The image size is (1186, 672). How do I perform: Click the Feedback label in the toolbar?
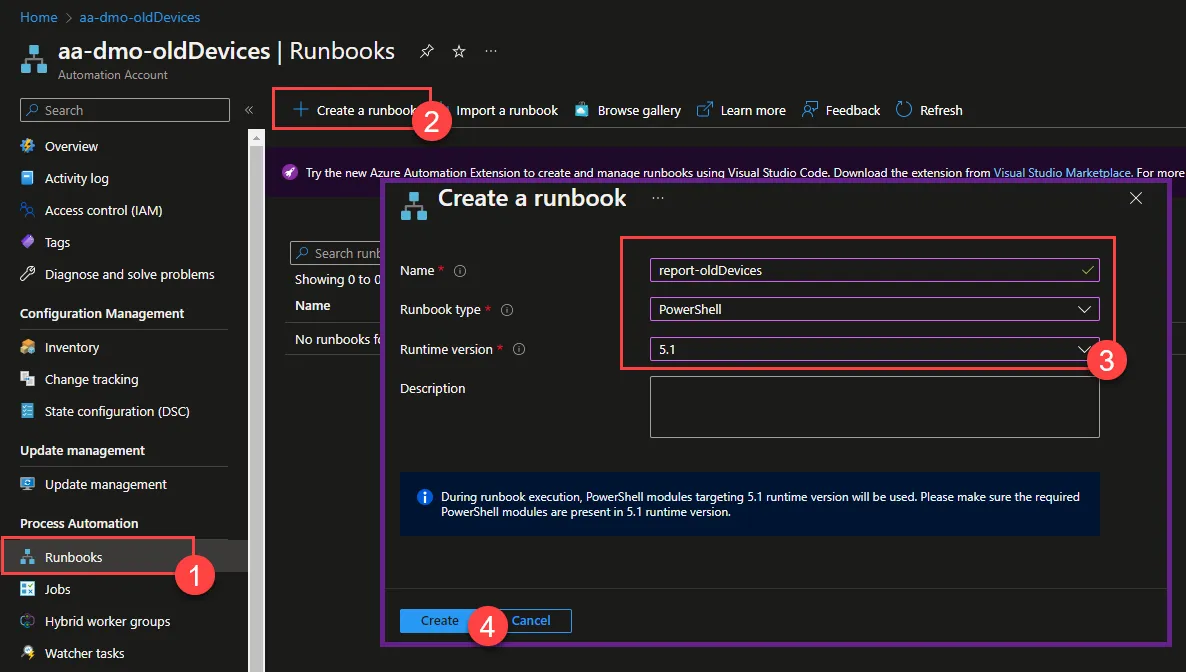click(x=852, y=110)
